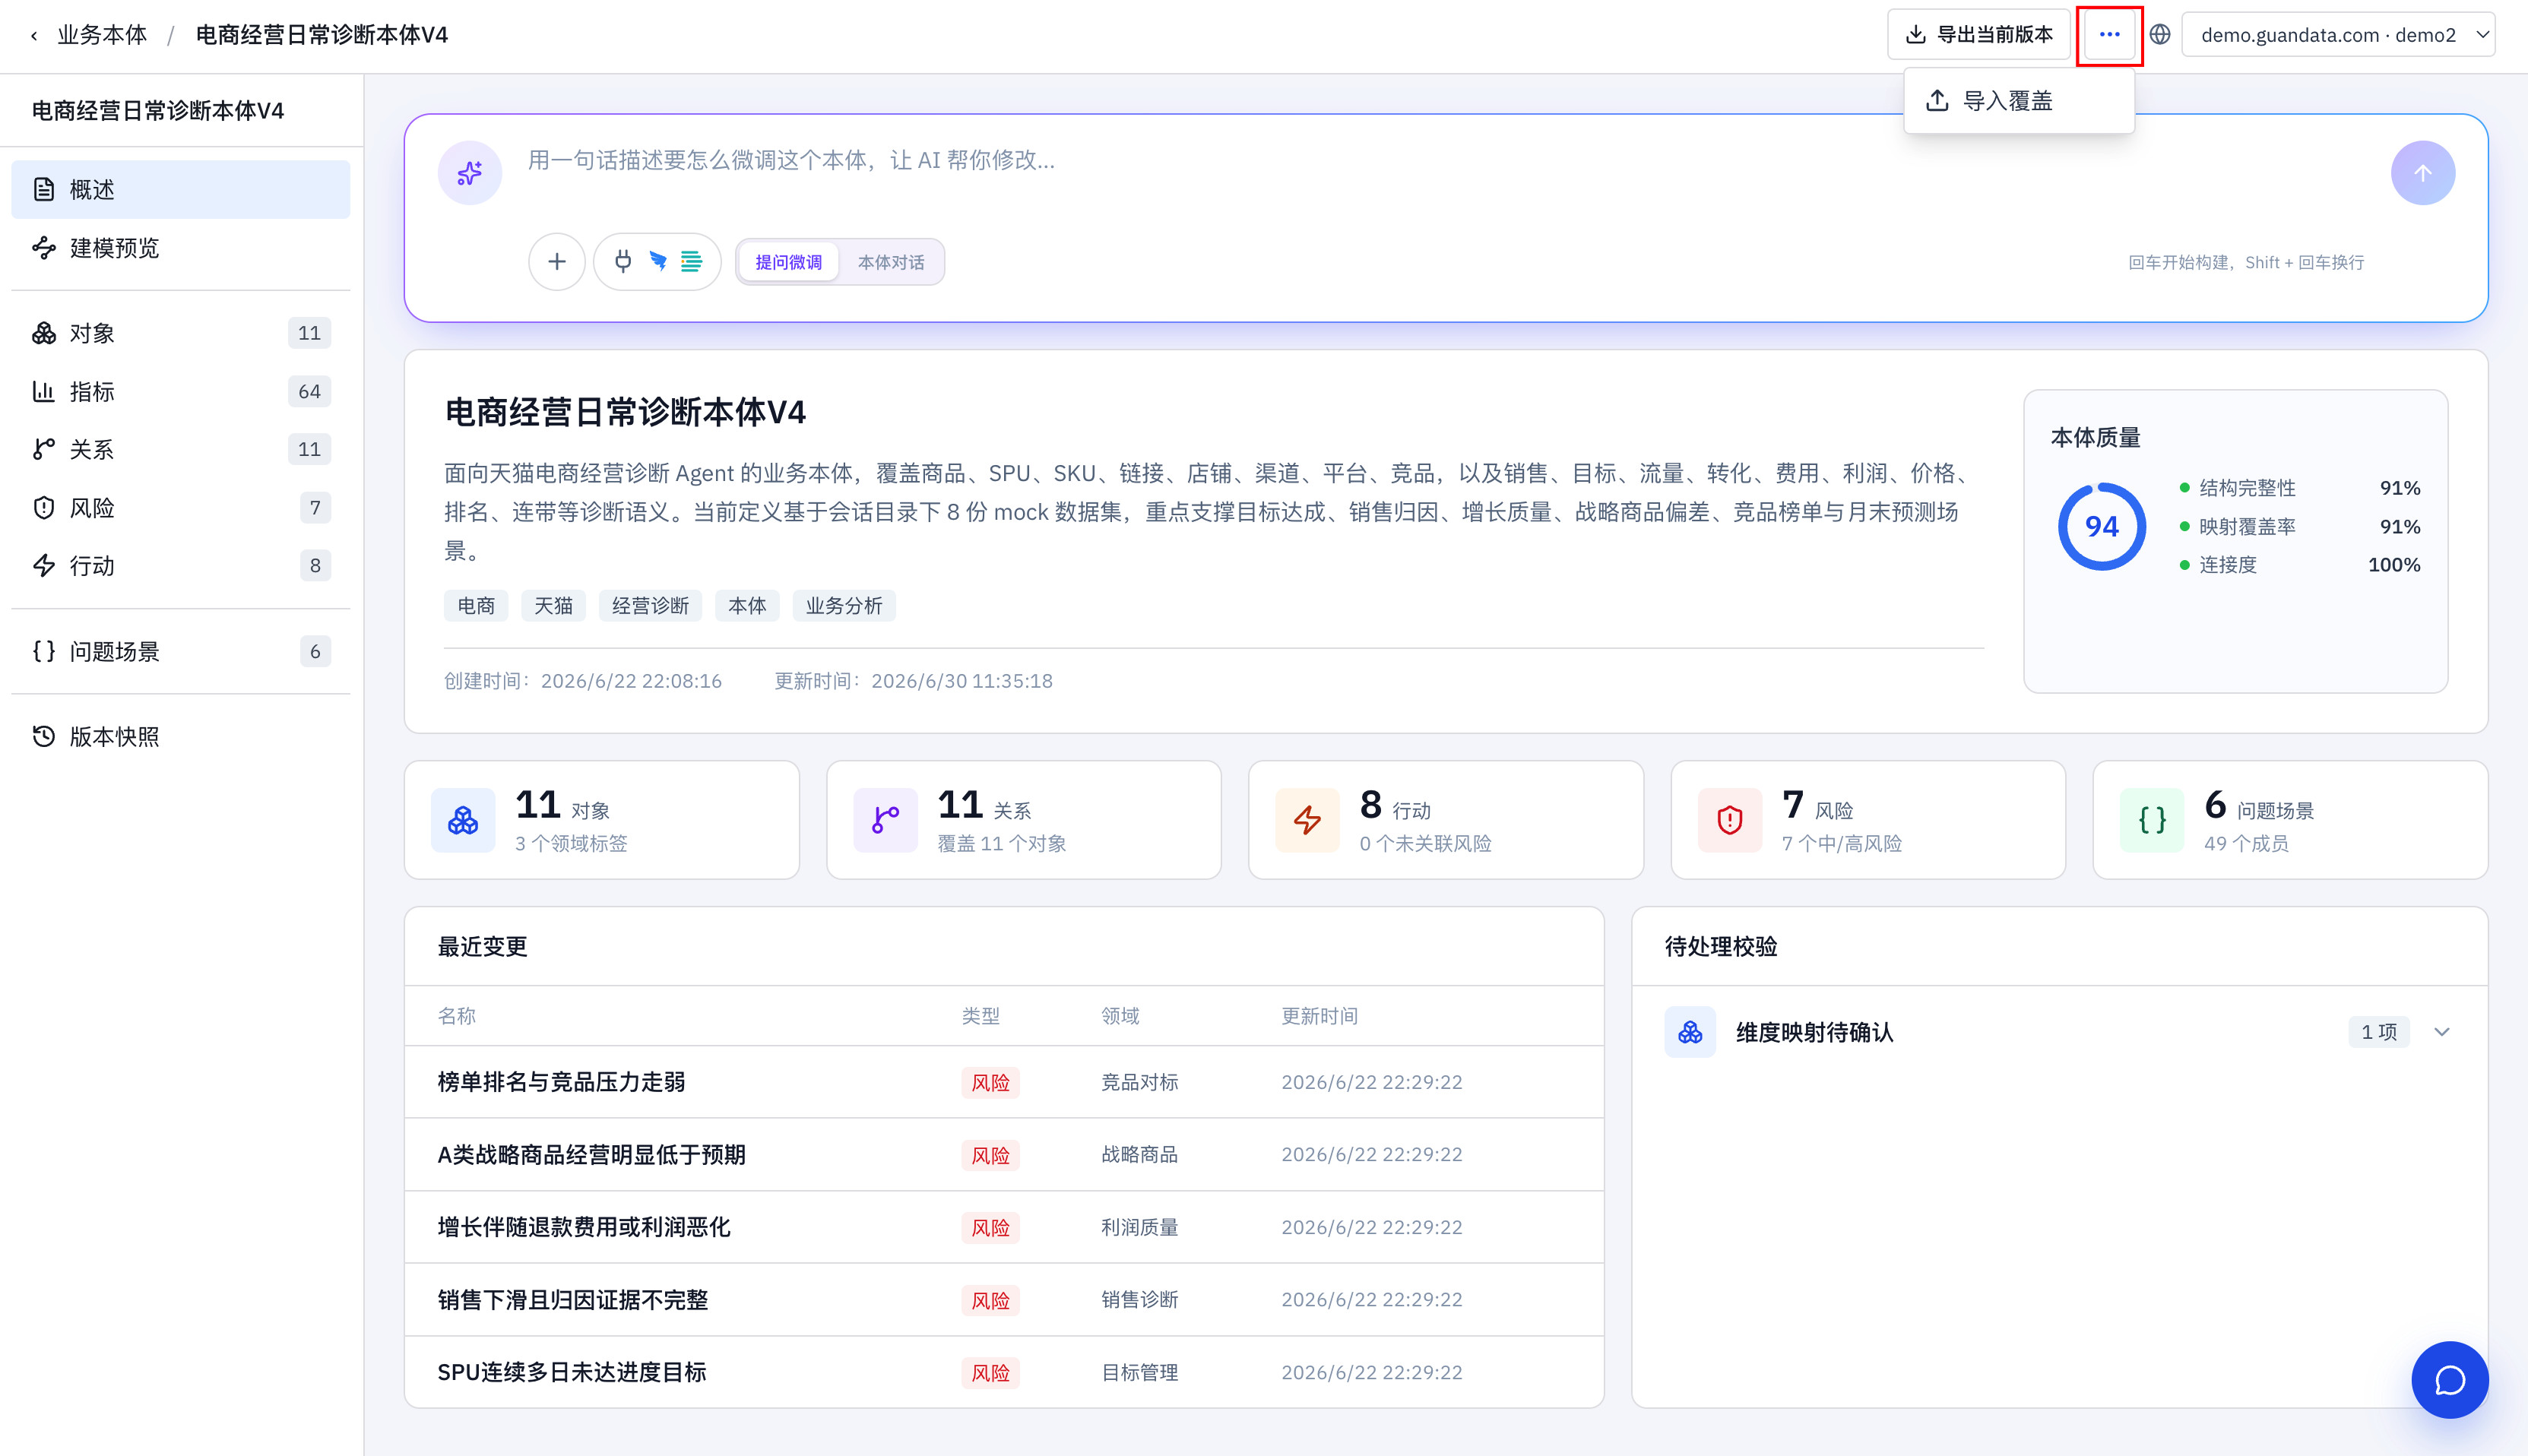Open row SPU连续多日未达进度目标
Image resolution: width=2528 pixels, height=1456 pixels.
coord(1004,1372)
